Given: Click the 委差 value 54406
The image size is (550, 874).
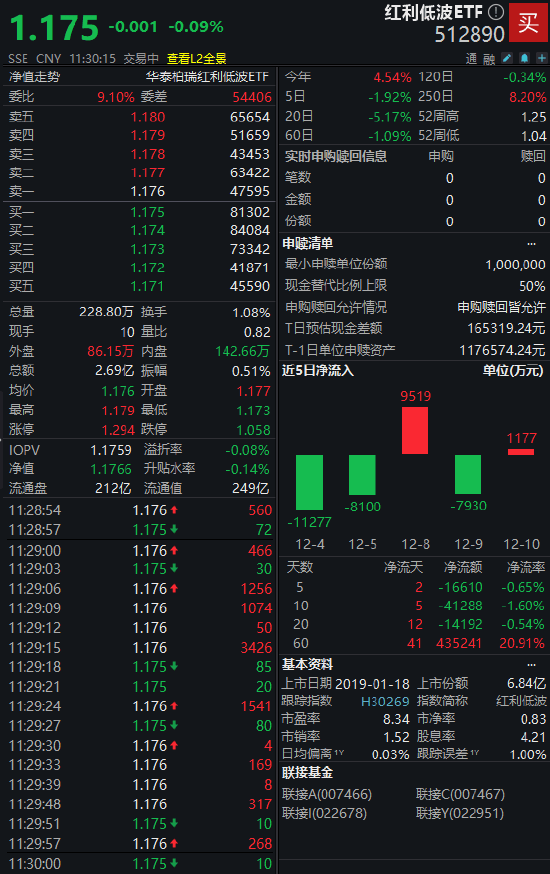Looking at the screenshot, I should pyautogui.click(x=252, y=97).
